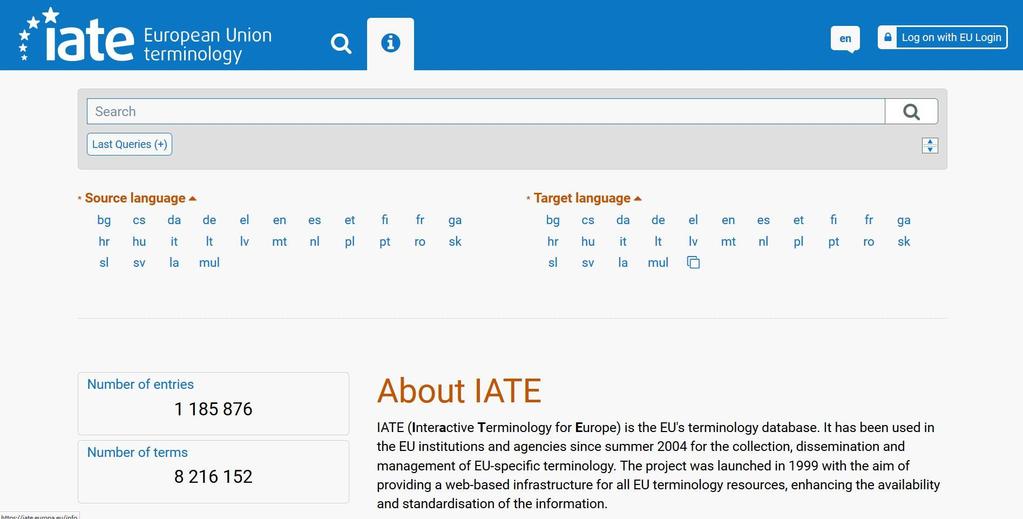1023x519 pixels.
Task: Pick target language lt
Action: [x=658, y=242]
